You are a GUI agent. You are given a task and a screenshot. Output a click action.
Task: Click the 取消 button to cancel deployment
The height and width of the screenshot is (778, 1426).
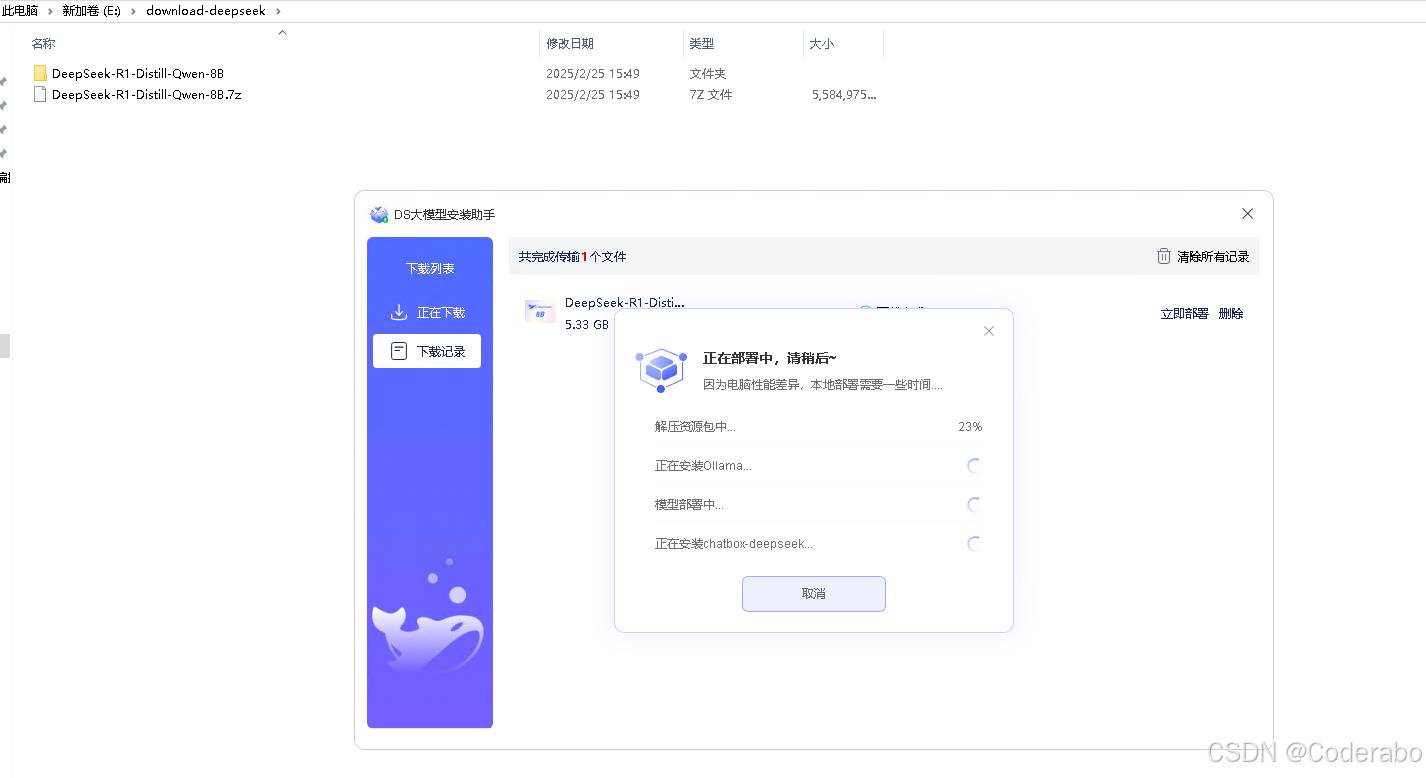coord(814,594)
